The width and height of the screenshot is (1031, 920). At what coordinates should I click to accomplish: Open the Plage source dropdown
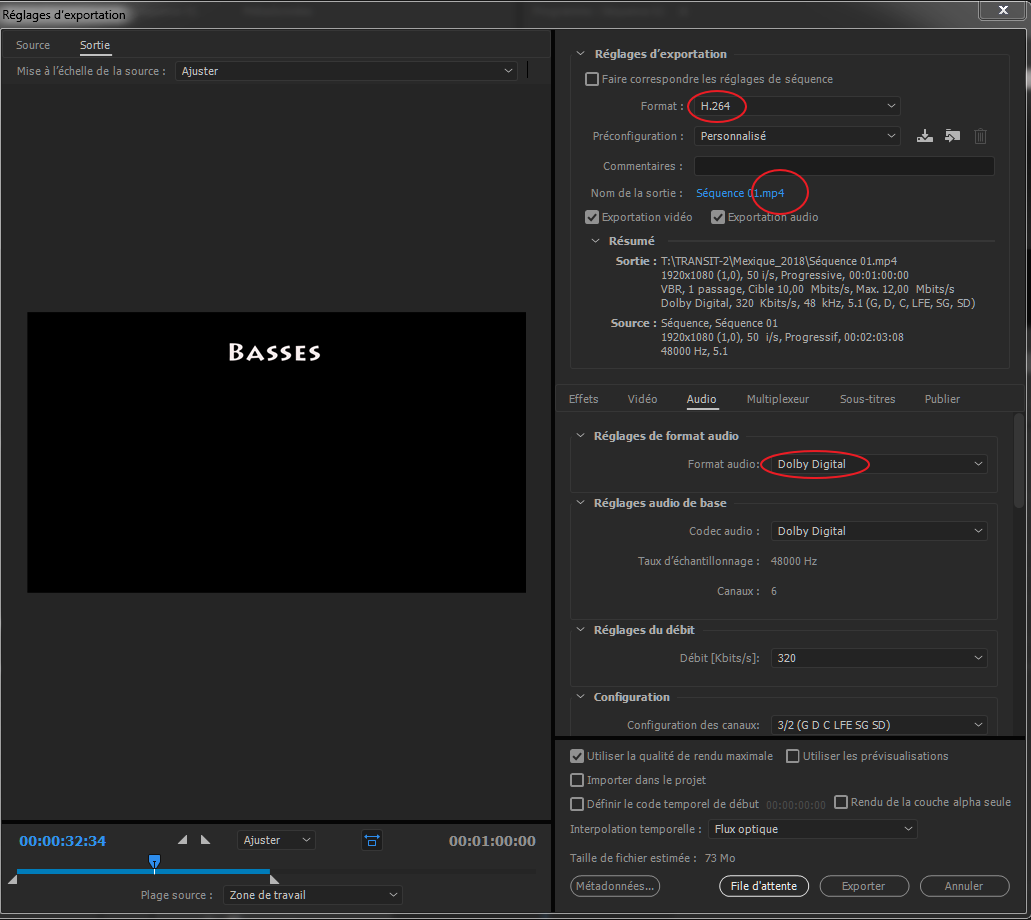point(312,895)
